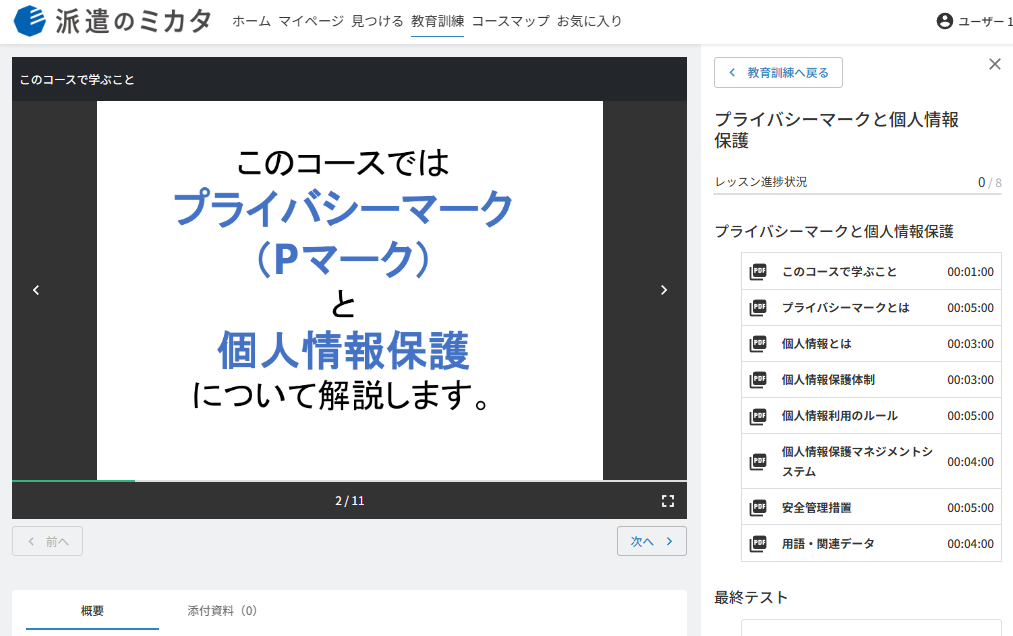Click the このコースで学ぶこと viewer title
Viewport: 1013px width, 636px height.
77,80
